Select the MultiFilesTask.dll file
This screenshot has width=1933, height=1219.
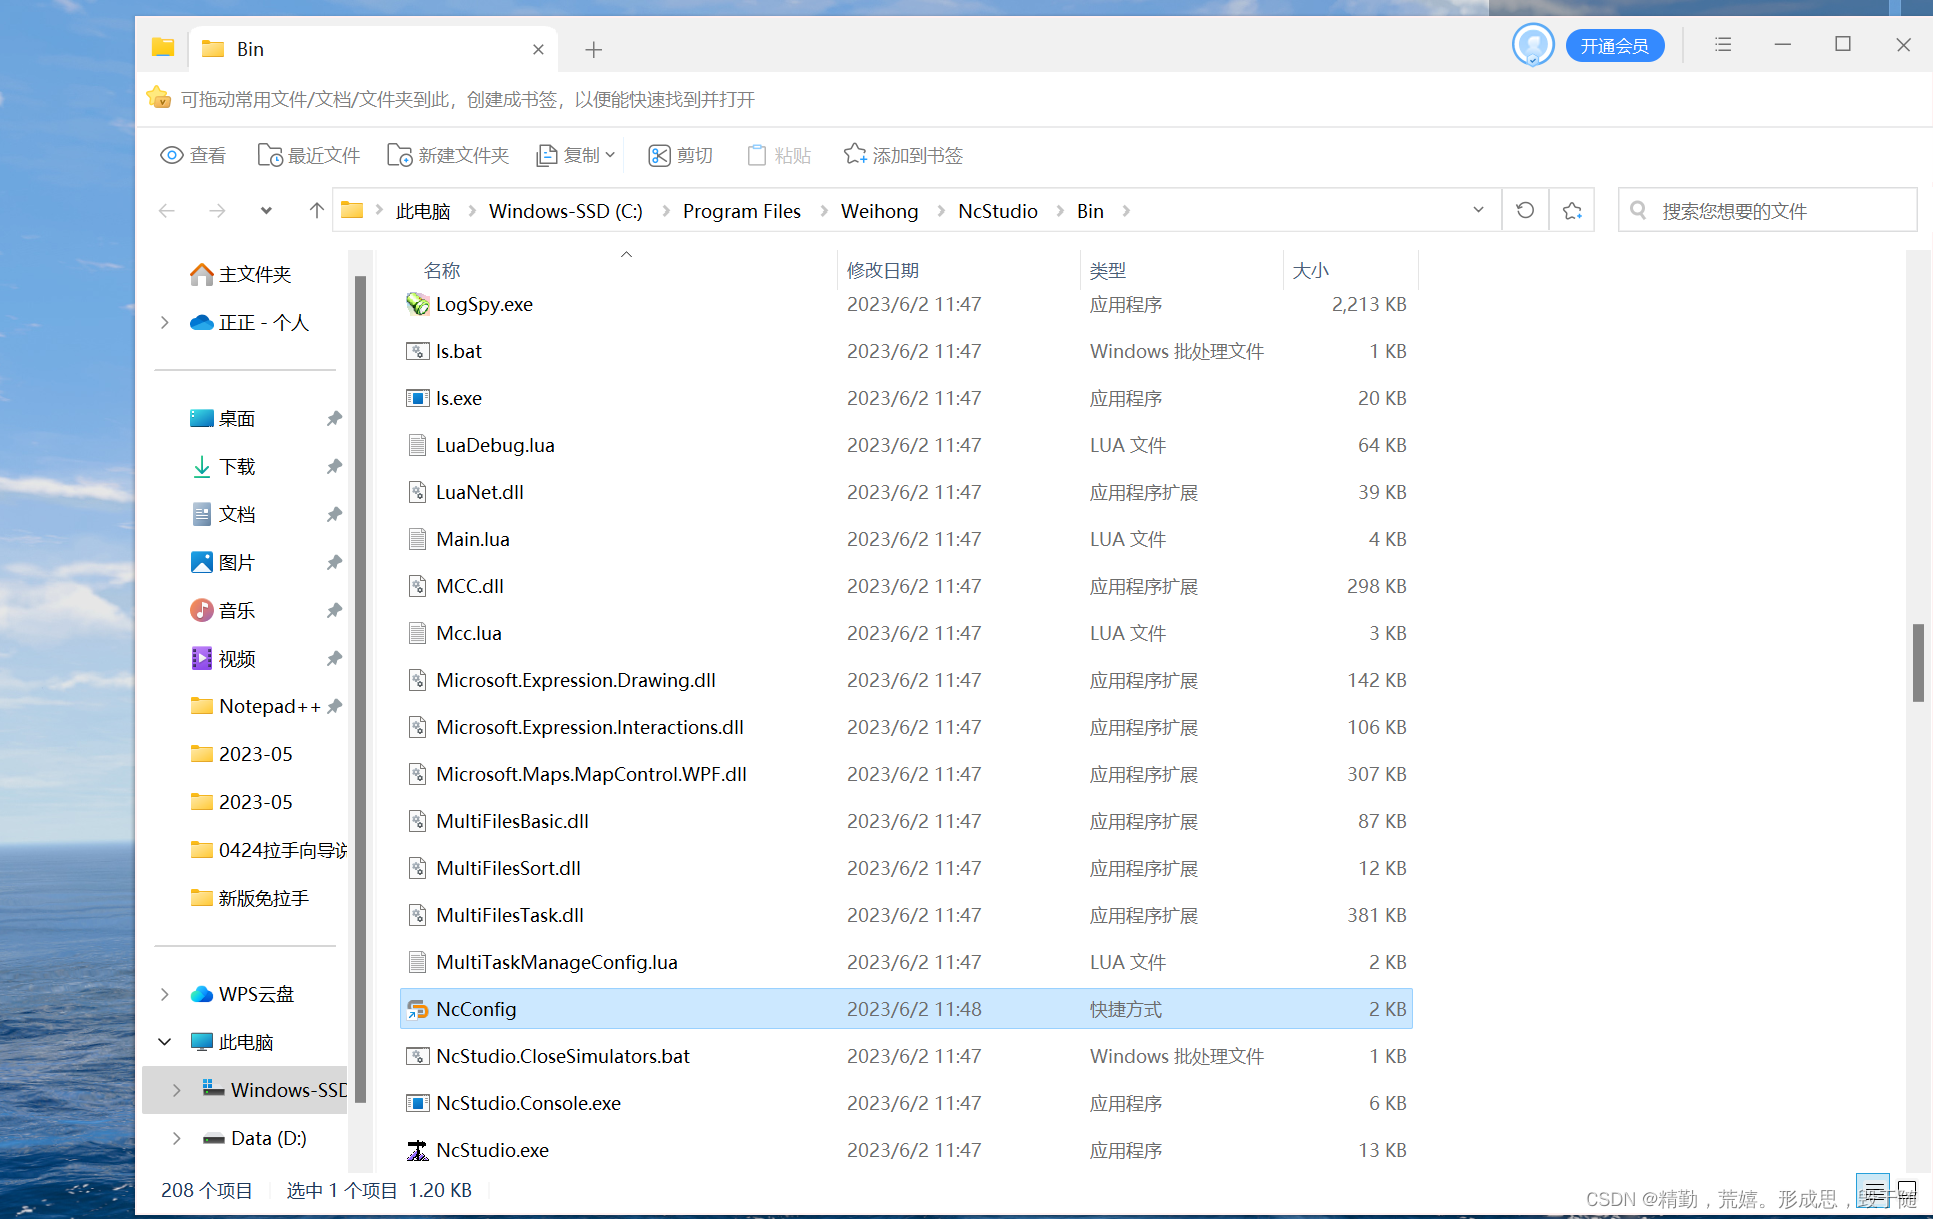click(906, 915)
